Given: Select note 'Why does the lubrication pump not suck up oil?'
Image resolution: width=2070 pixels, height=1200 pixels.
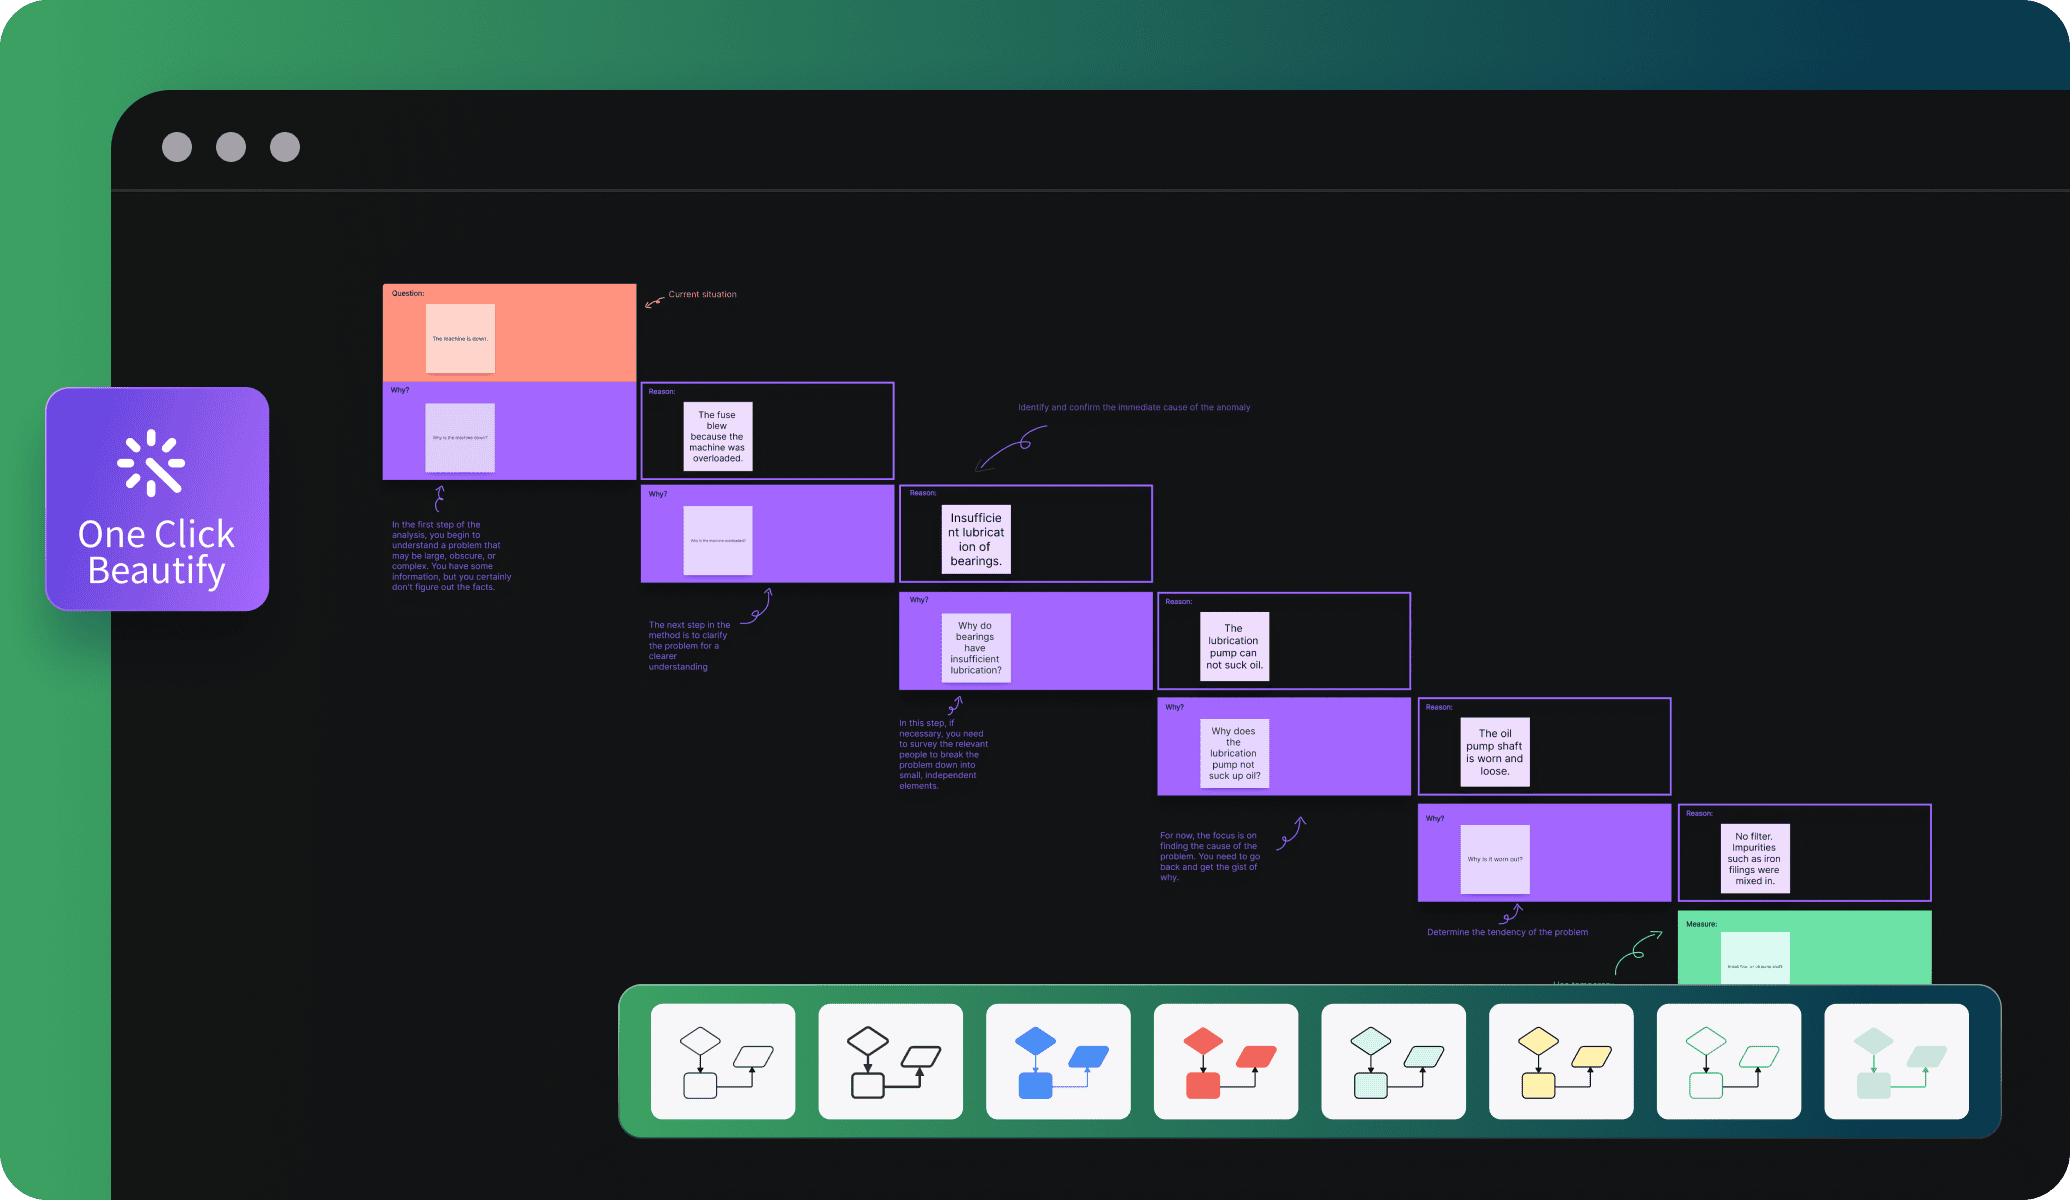Looking at the screenshot, I should [x=1234, y=753].
